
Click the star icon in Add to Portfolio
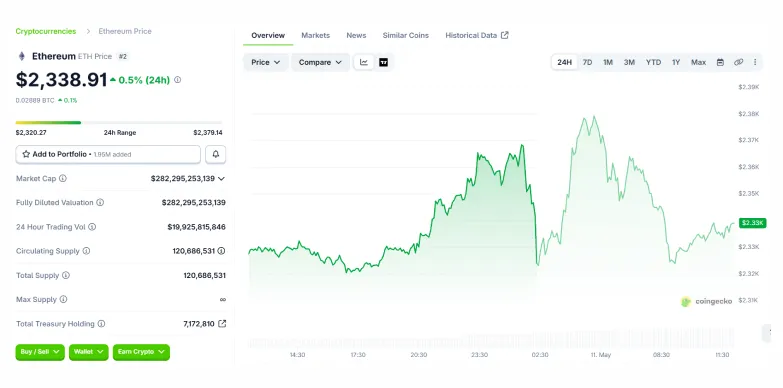pos(26,154)
